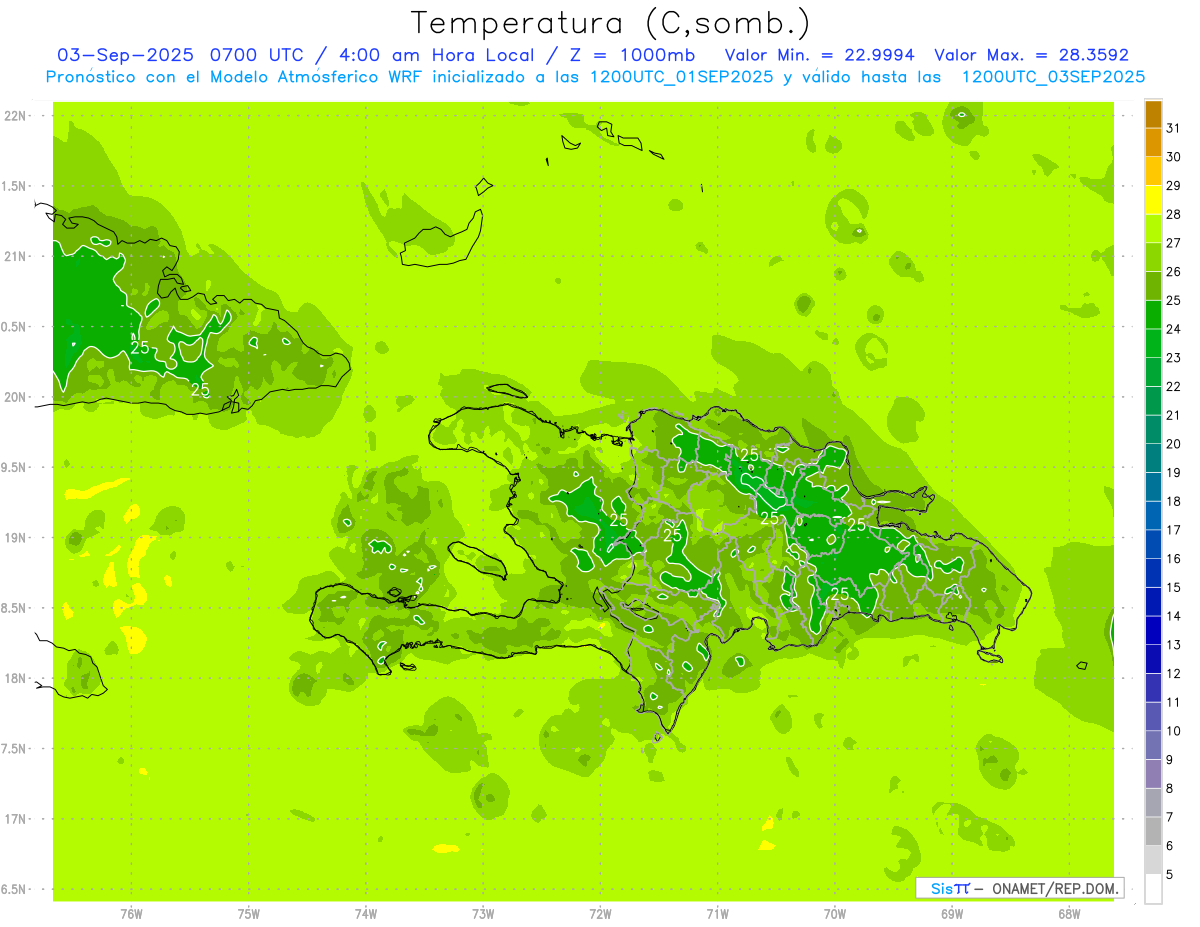Pick the orange swatch between 30 and 31
The width and height of the screenshot is (1200, 927).
(x=1153, y=143)
